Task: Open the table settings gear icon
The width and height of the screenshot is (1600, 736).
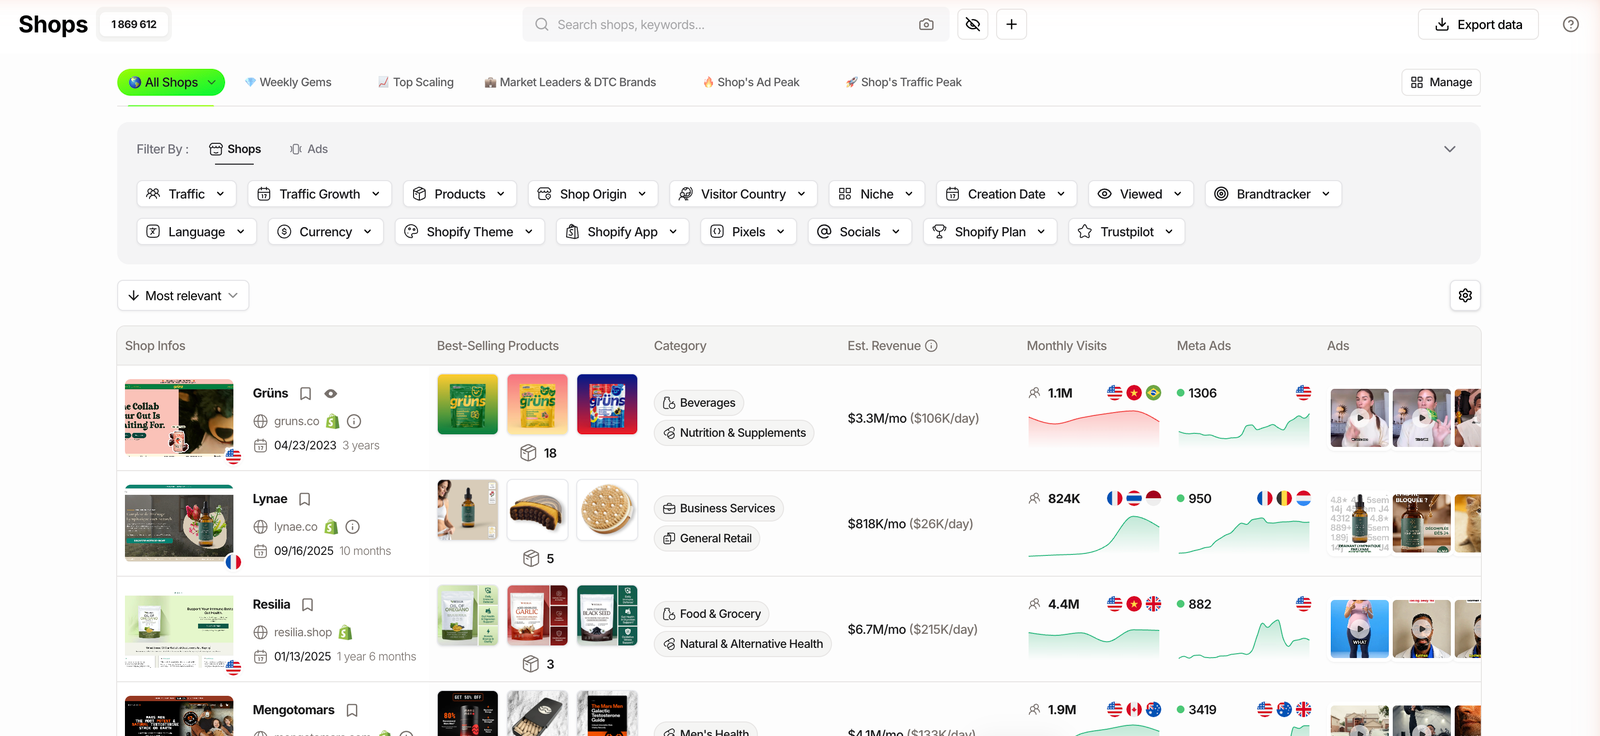Action: [x=1465, y=296]
